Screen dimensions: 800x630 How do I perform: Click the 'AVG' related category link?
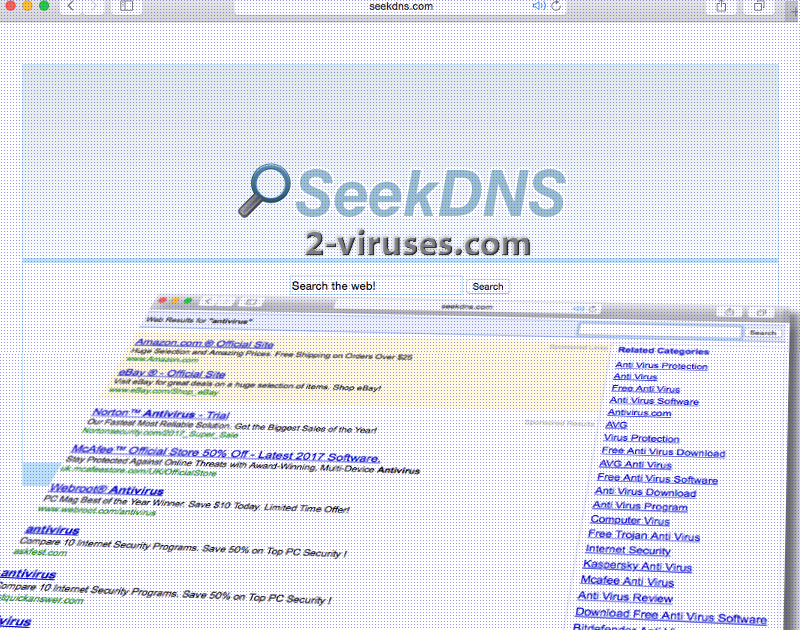point(616,425)
